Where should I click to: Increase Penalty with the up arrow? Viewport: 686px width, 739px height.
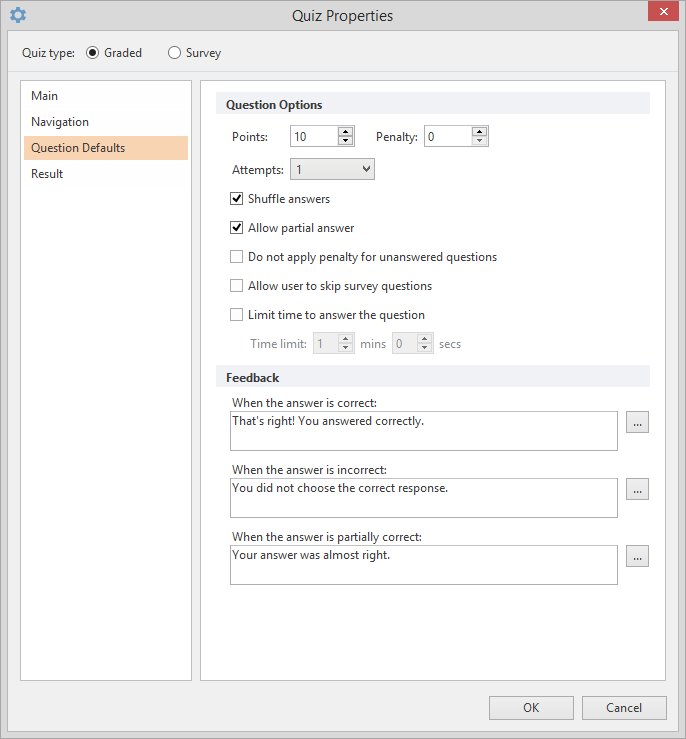(479, 131)
